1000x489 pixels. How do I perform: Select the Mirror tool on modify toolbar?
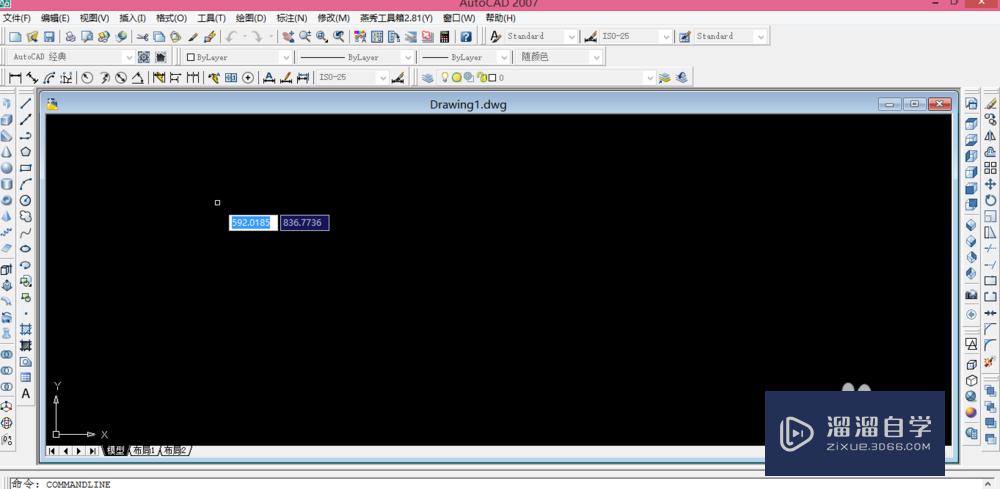click(x=990, y=135)
